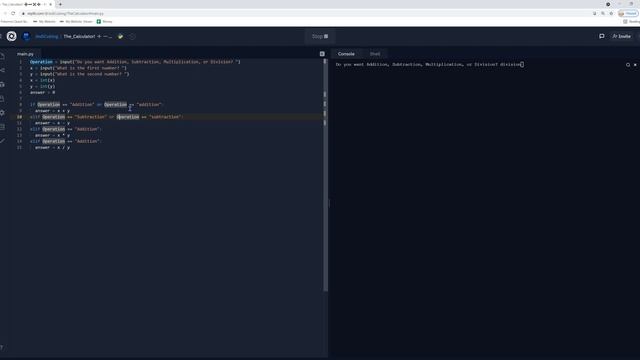Screen dimensions: 640x360
Task: Click code line 'x = int(x)'
Action: click(x=42, y=80)
